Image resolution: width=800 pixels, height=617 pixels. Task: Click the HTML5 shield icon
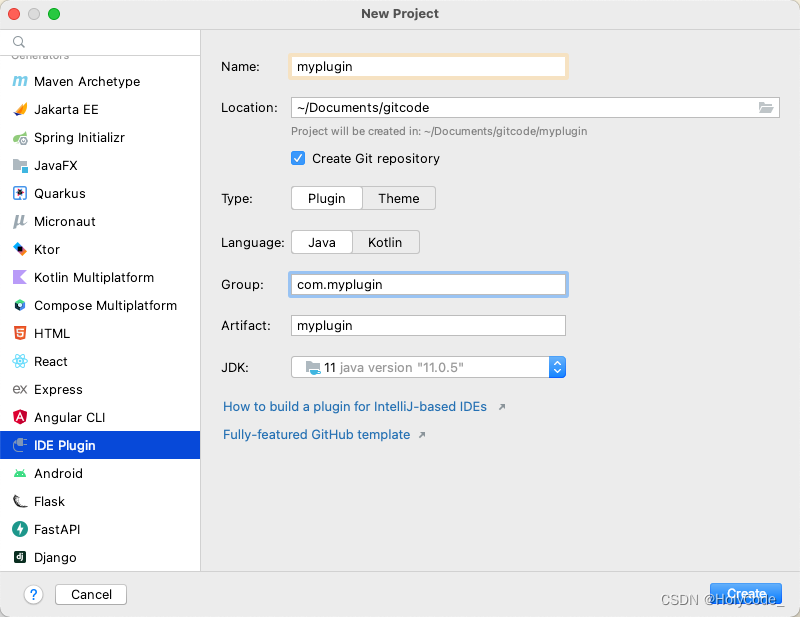(20, 333)
